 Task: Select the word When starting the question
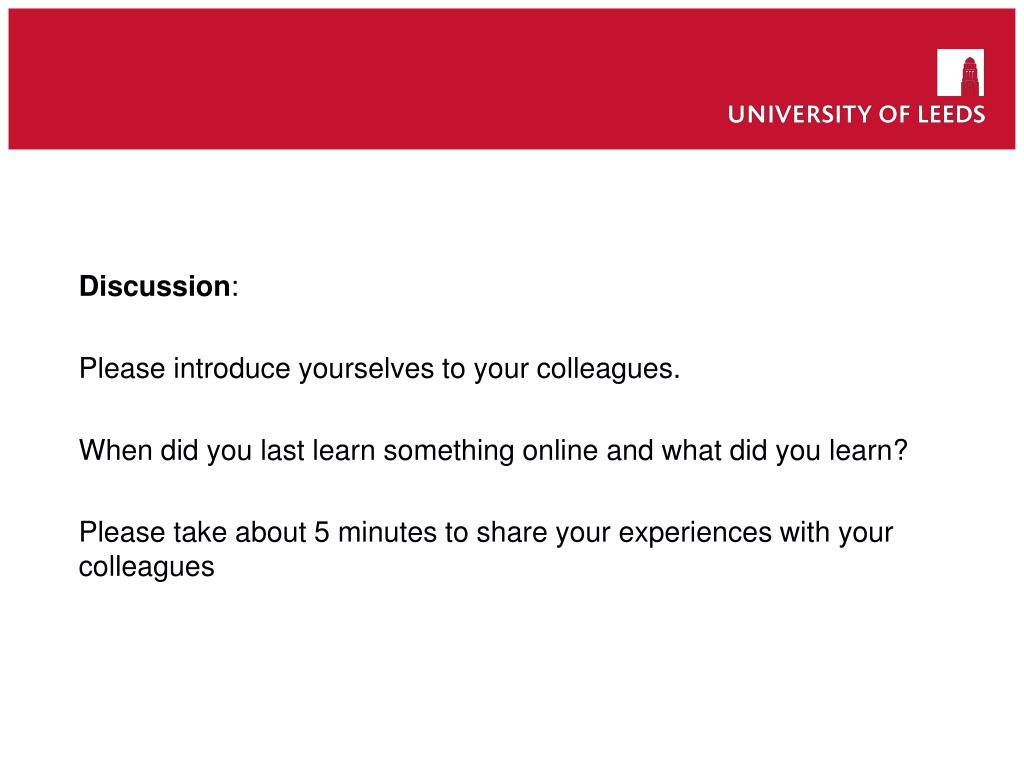tap(116, 450)
